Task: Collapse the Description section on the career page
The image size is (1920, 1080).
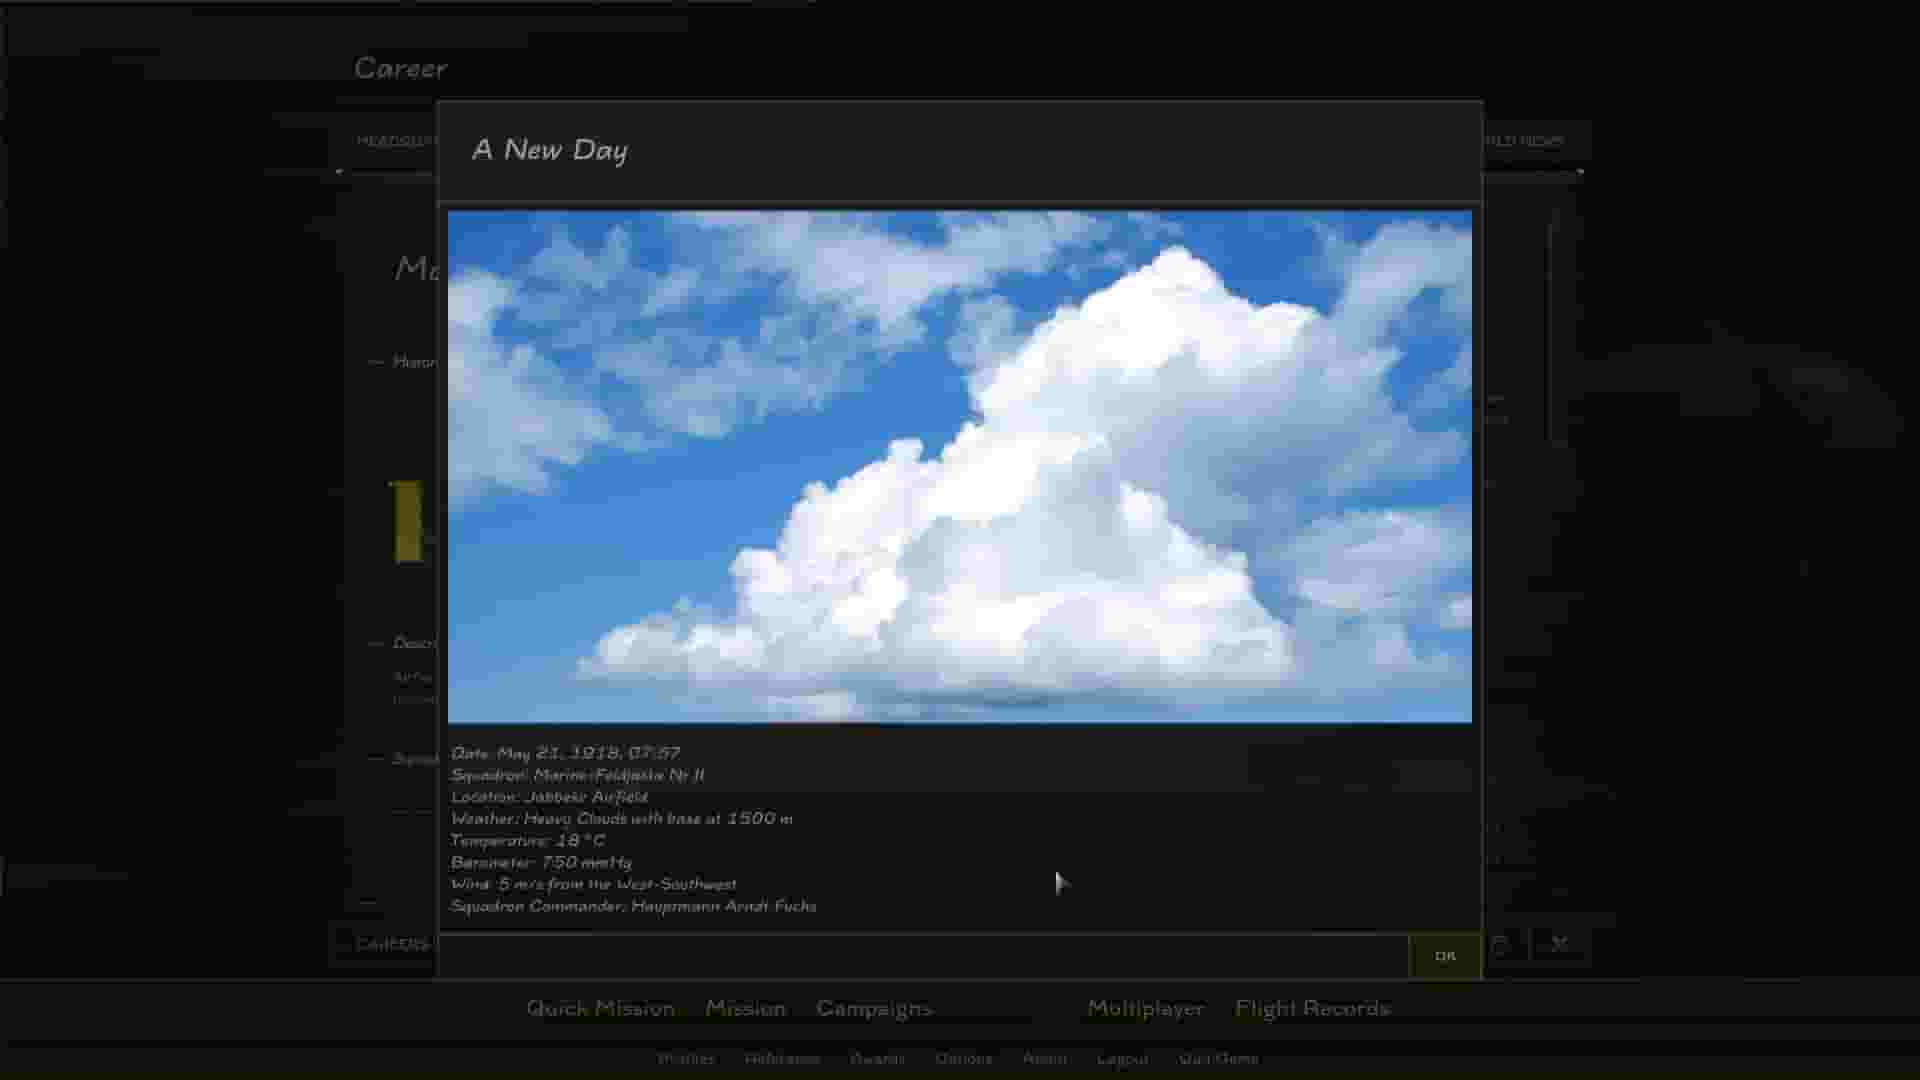Action: point(375,643)
